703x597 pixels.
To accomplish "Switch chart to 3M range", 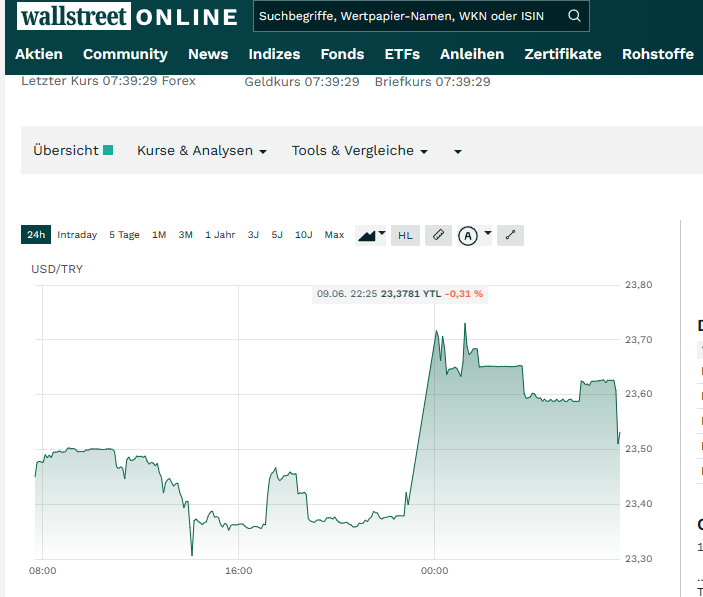I will point(186,235).
